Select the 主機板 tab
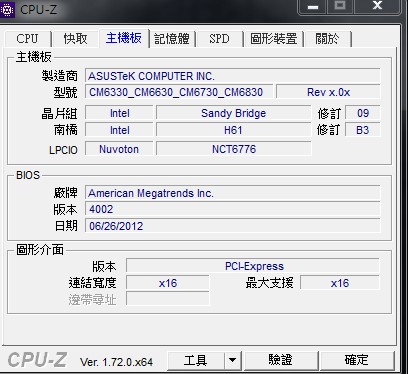 click(x=124, y=38)
